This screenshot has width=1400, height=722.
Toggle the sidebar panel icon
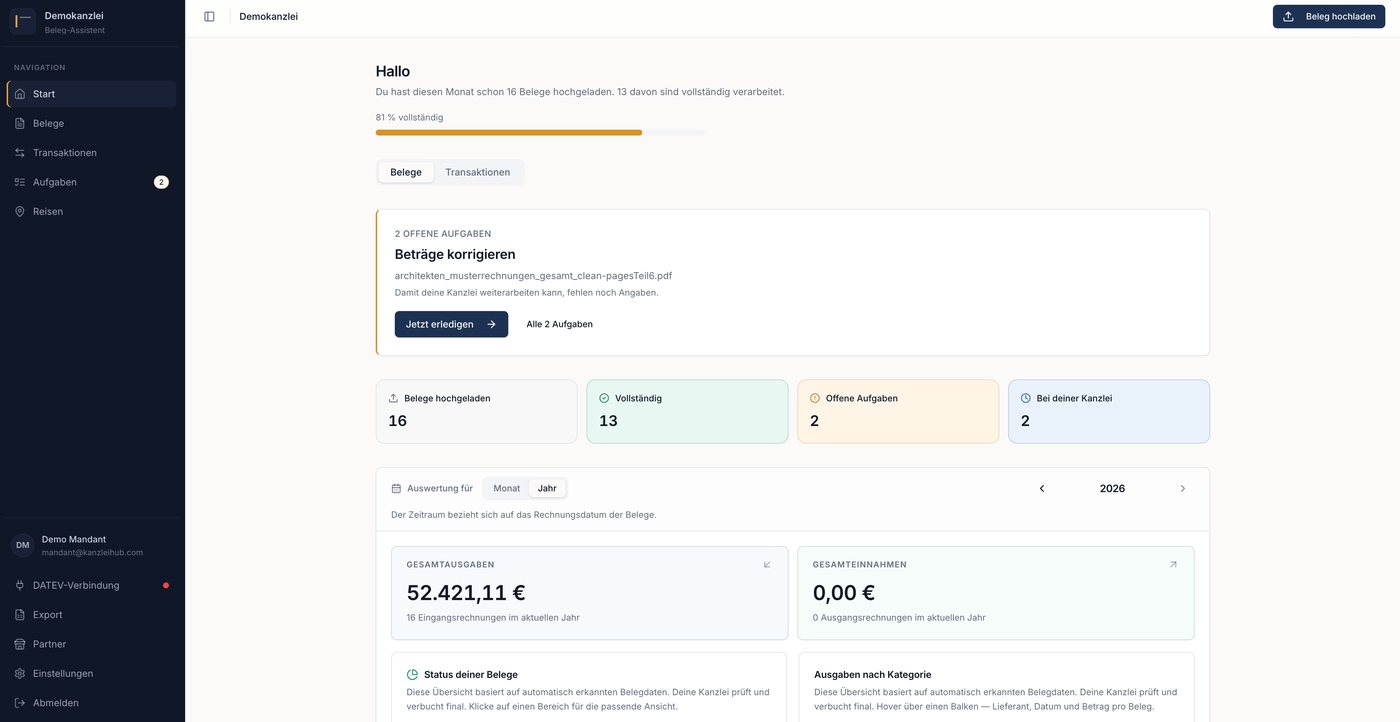209,16
